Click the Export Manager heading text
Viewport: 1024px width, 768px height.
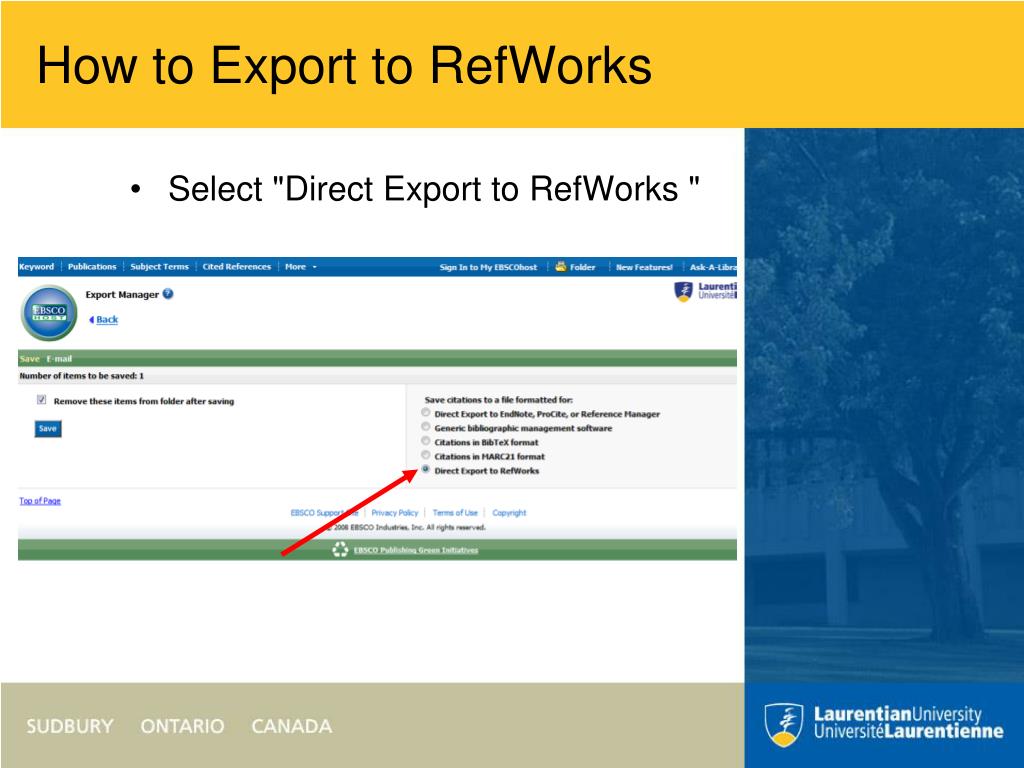pyautogui.click(x=122, y=295)
